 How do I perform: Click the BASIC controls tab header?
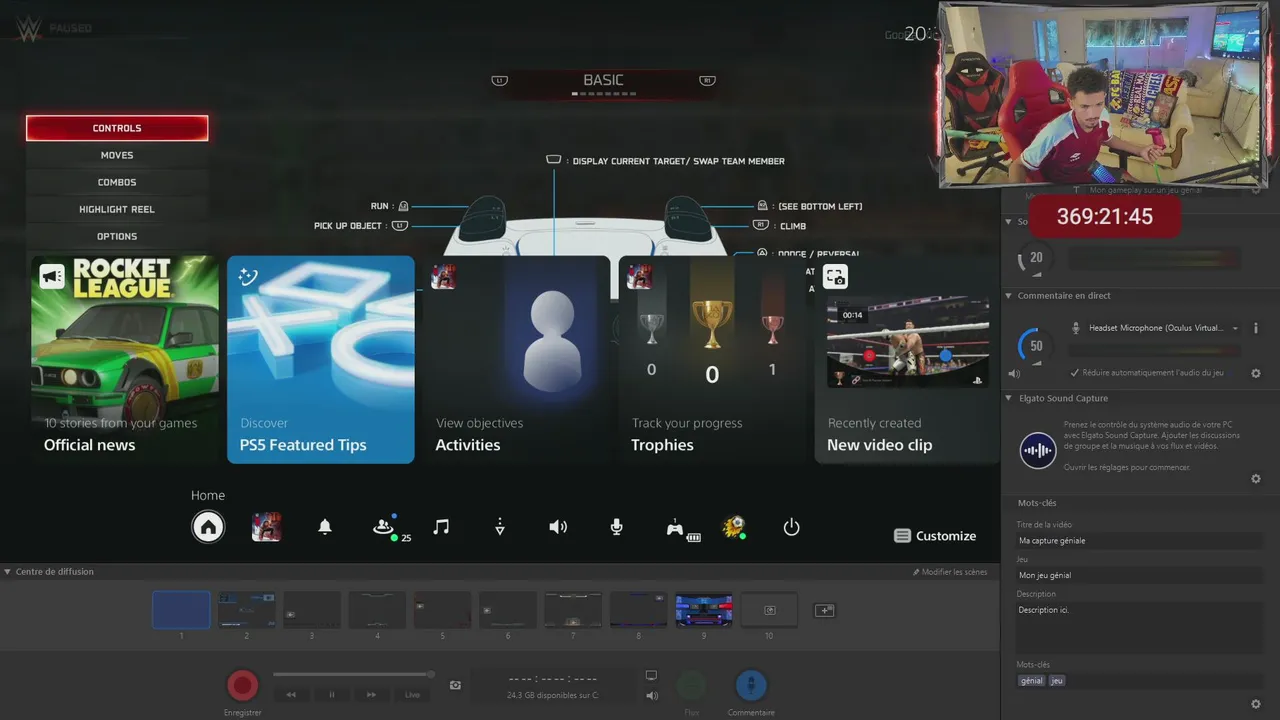pyautogui.click(x=603, y=80)
